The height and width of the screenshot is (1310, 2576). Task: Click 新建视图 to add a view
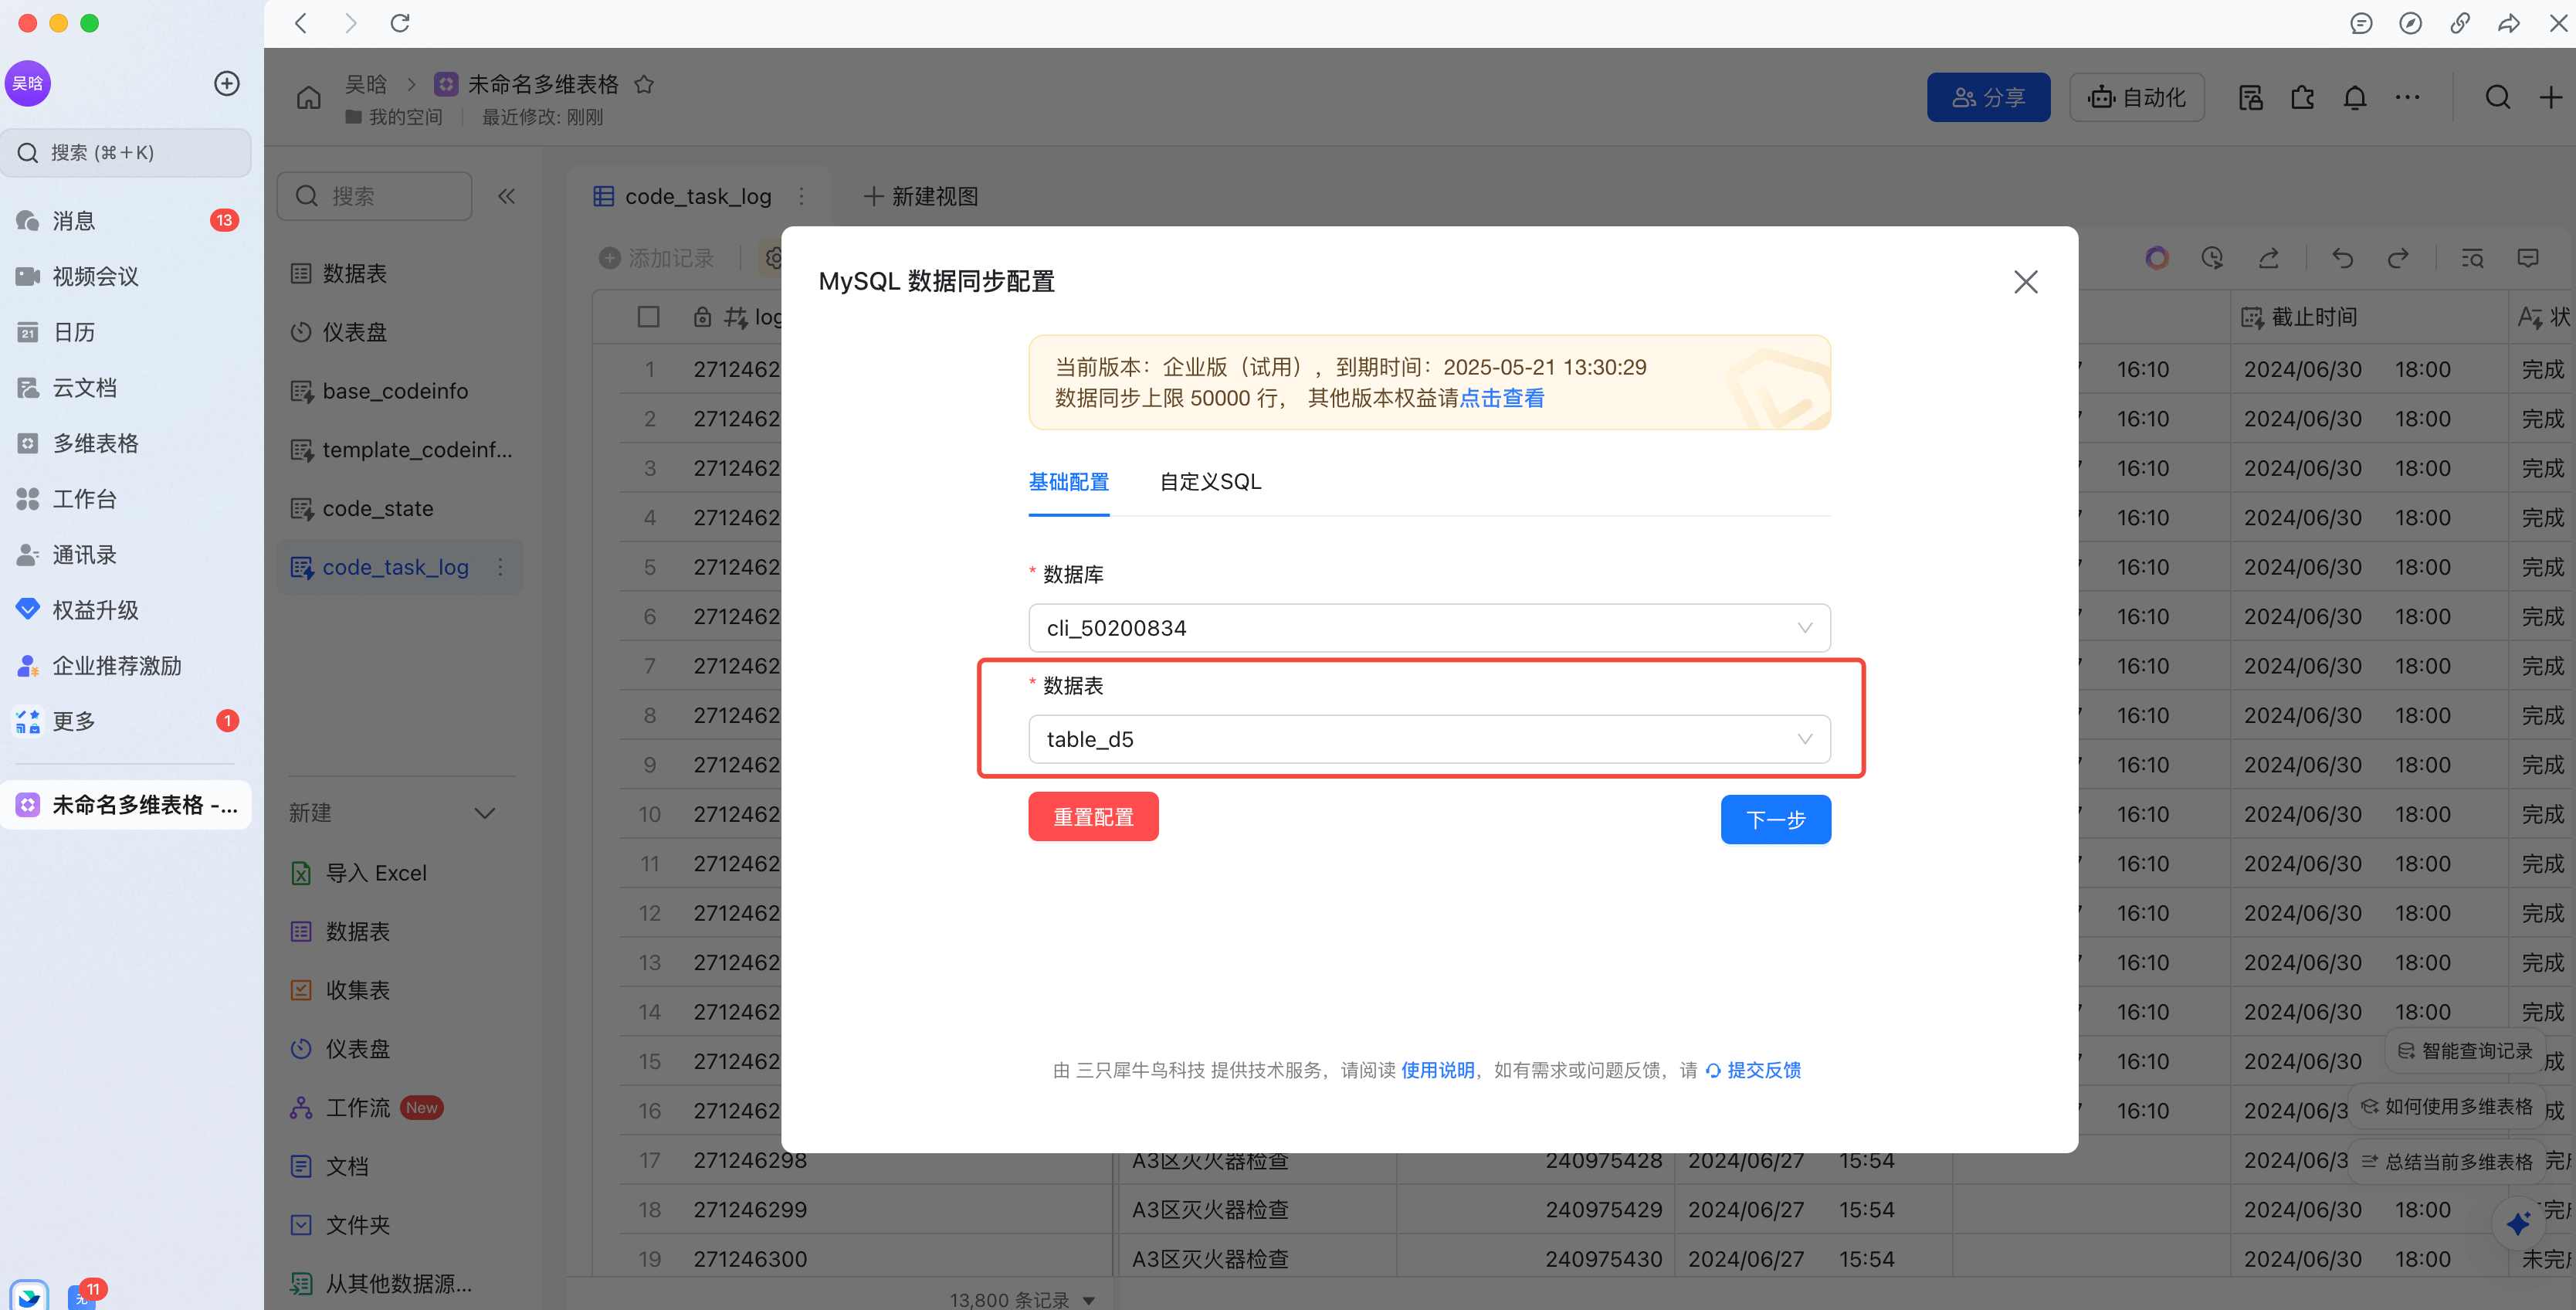pos(921,196)
